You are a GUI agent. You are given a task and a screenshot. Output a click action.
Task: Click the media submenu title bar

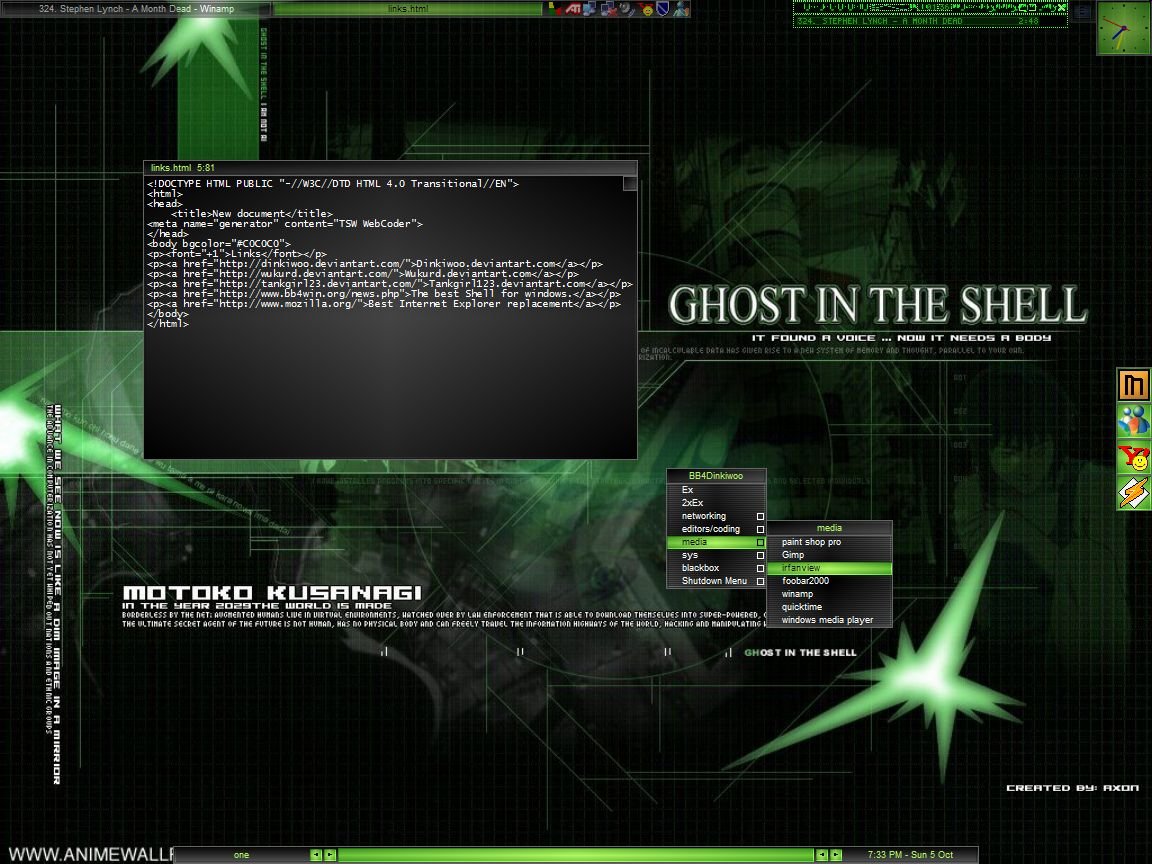829,528
